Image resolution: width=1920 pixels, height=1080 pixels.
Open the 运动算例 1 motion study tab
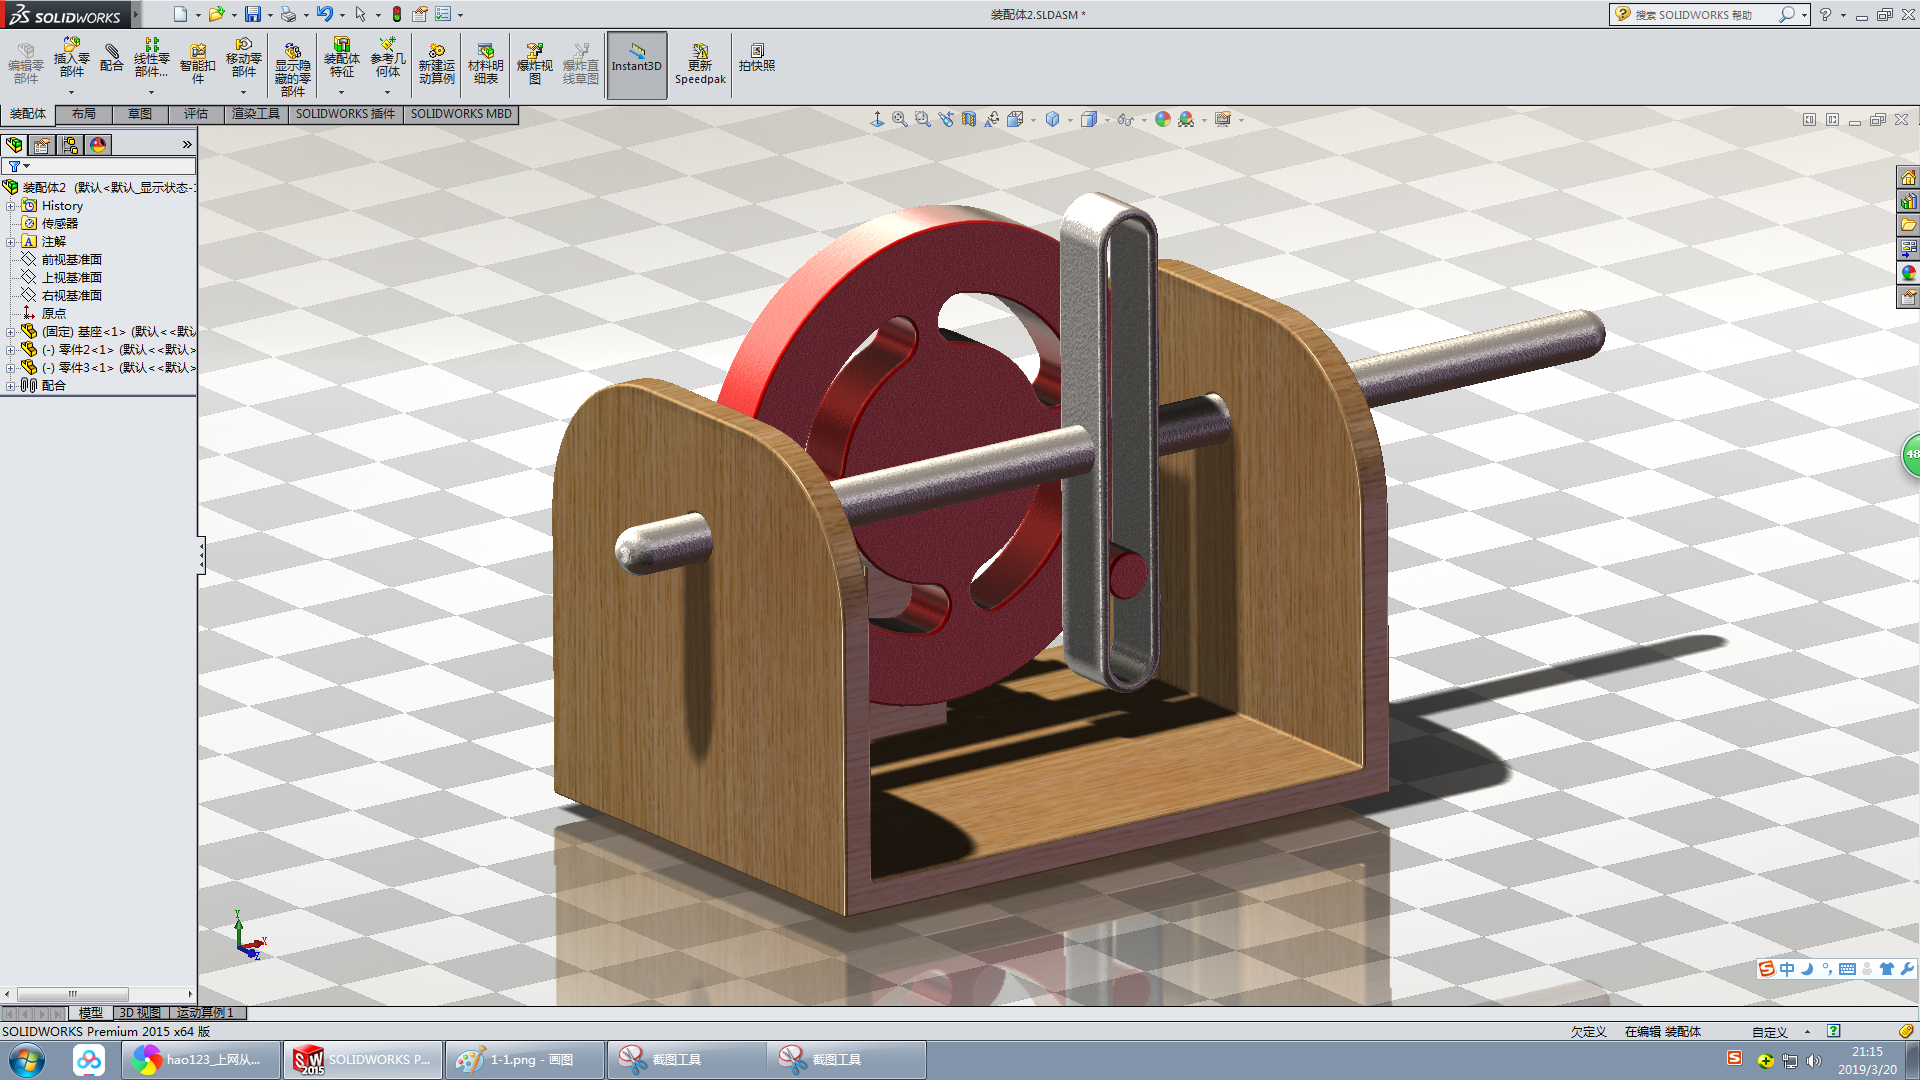click(205, 1013)
